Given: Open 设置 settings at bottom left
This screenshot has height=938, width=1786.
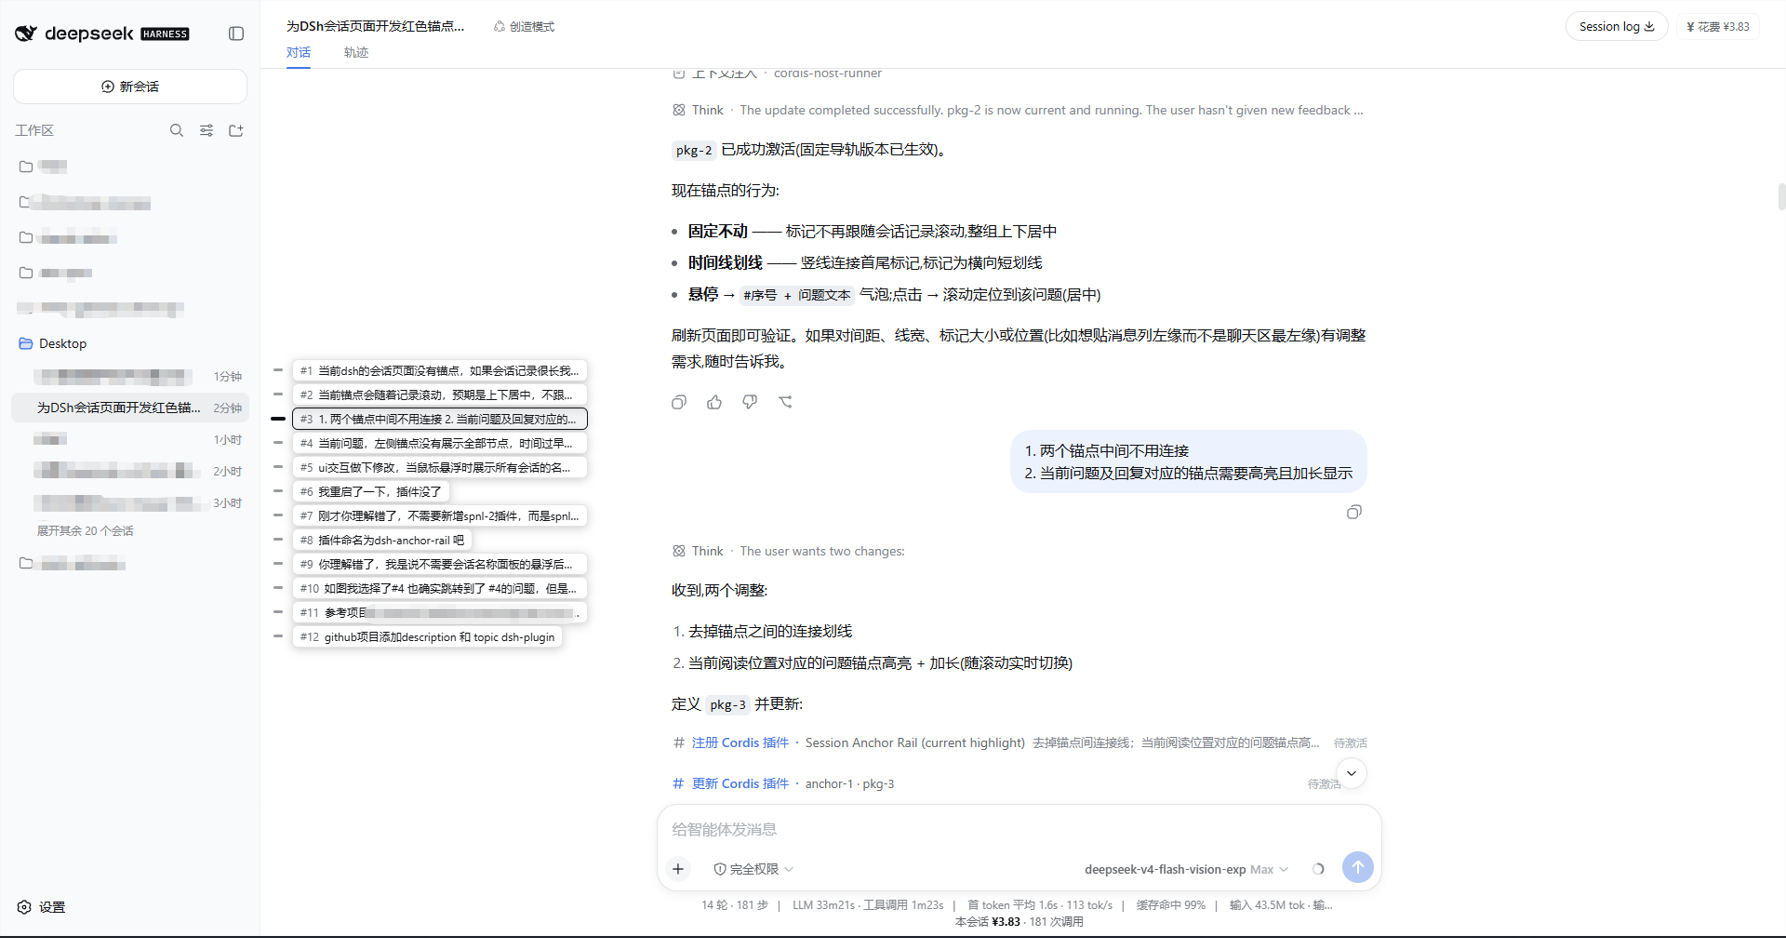Looking at the screenshot, I should pos(41,907).
